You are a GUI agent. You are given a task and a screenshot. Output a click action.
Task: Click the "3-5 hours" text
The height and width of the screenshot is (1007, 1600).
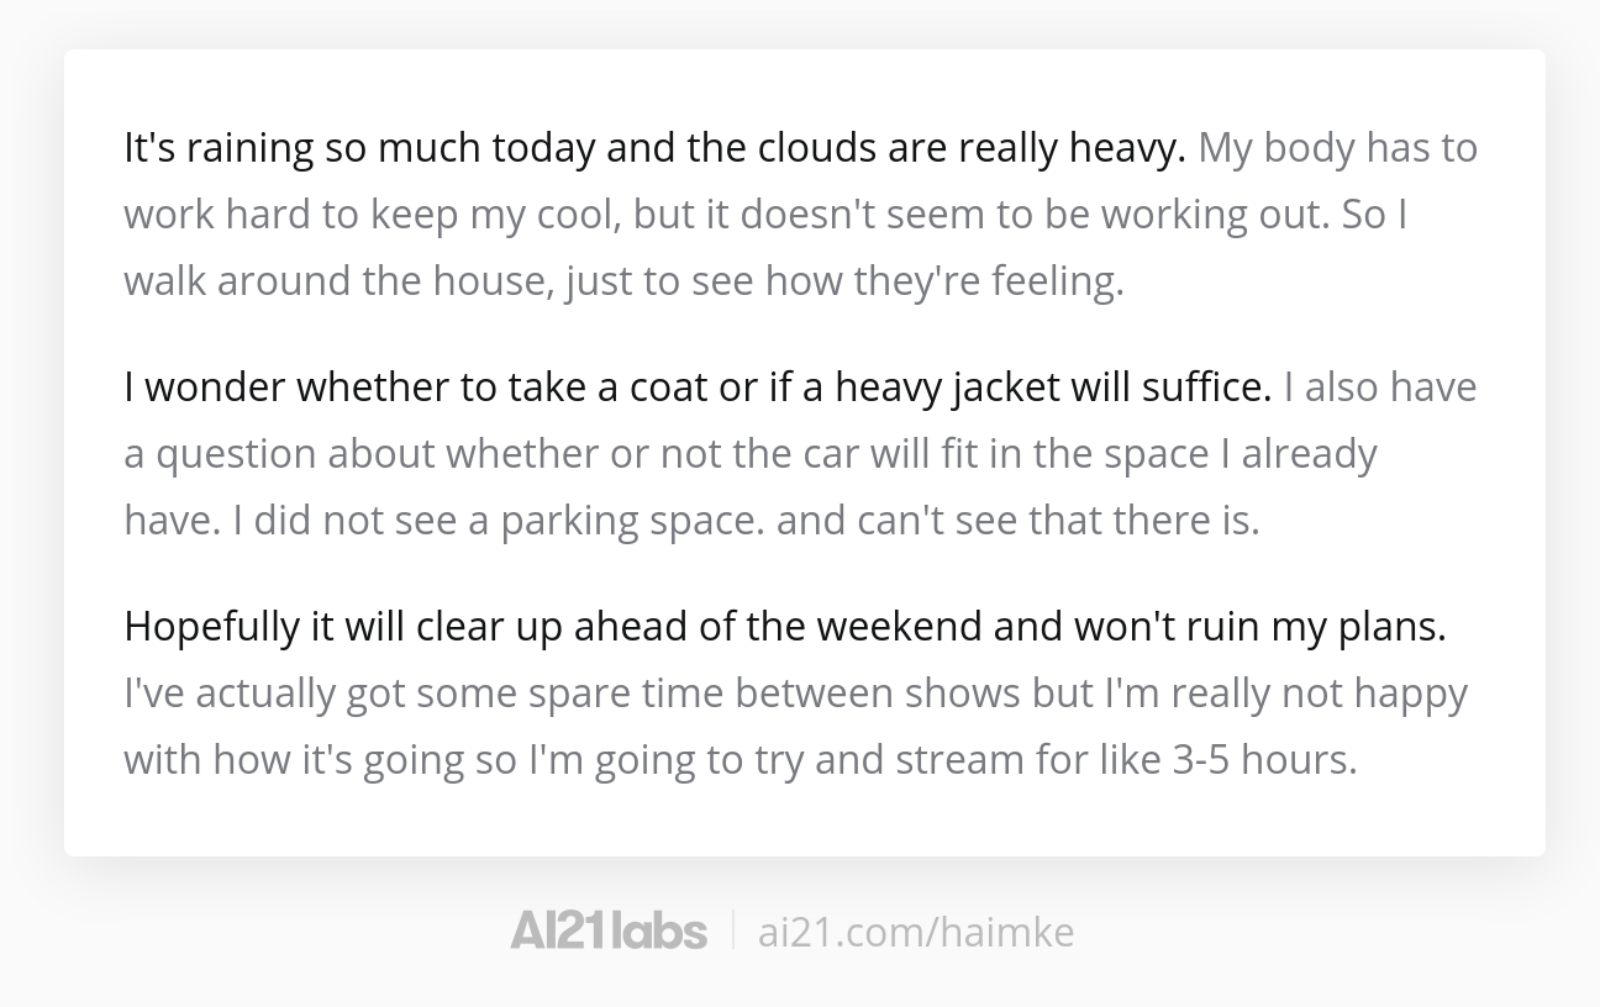coord(1264,760)
